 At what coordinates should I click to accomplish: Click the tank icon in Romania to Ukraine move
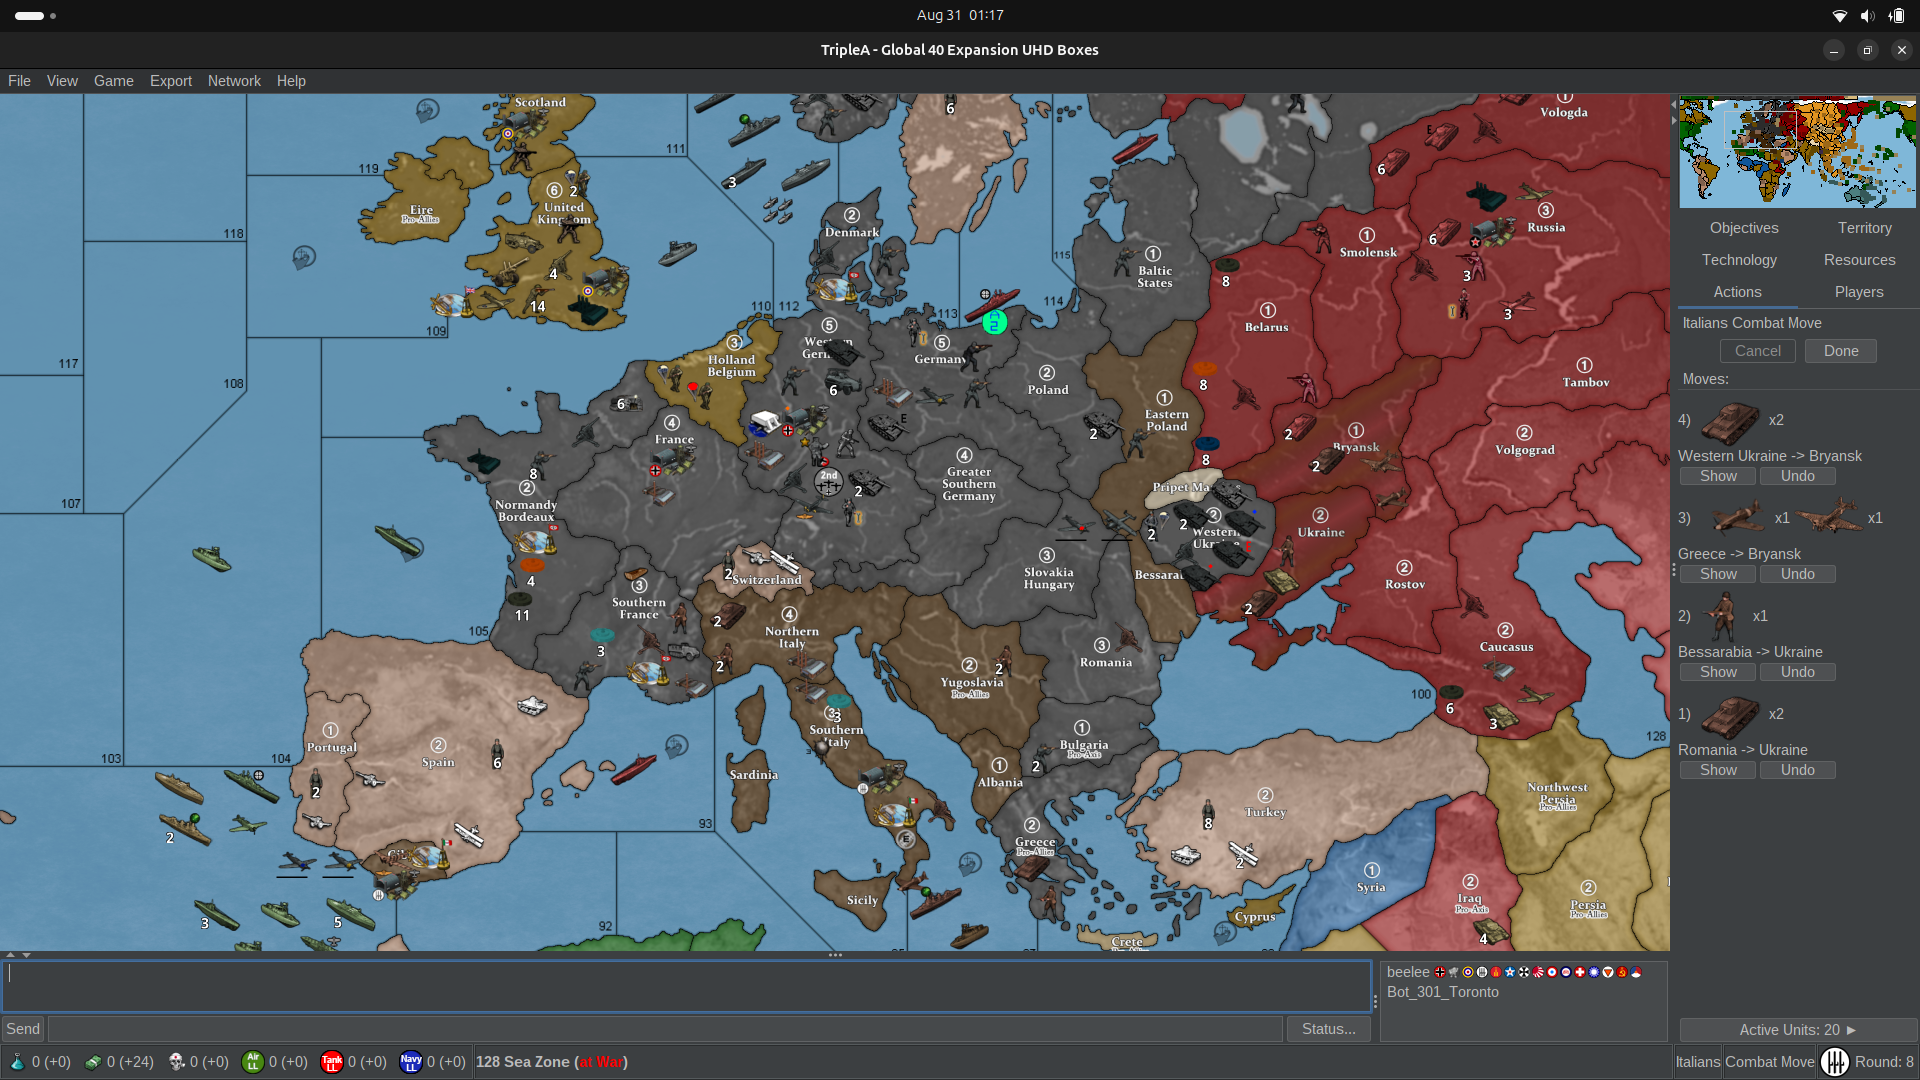pos(1730,716)
